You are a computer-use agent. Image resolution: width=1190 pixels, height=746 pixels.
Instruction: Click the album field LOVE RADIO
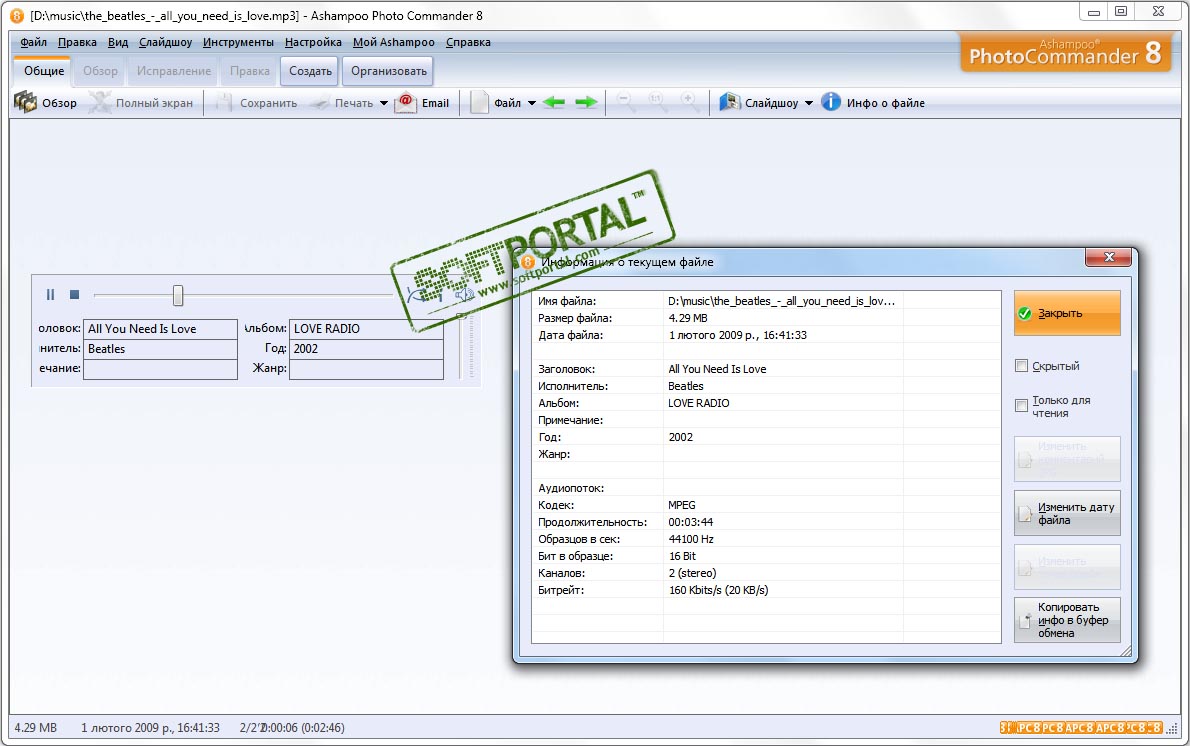(367, 329)
